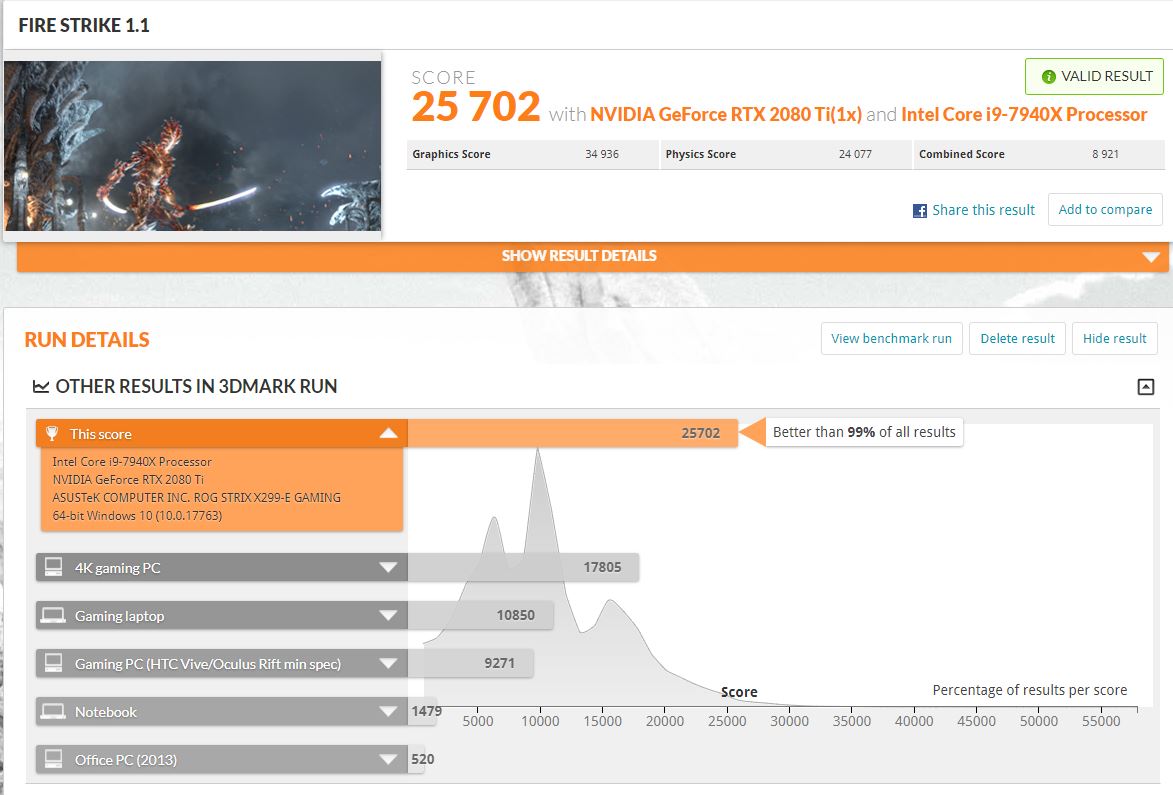Collapse the This score details arrow
1173x795 pixels.
pos(388,433)
